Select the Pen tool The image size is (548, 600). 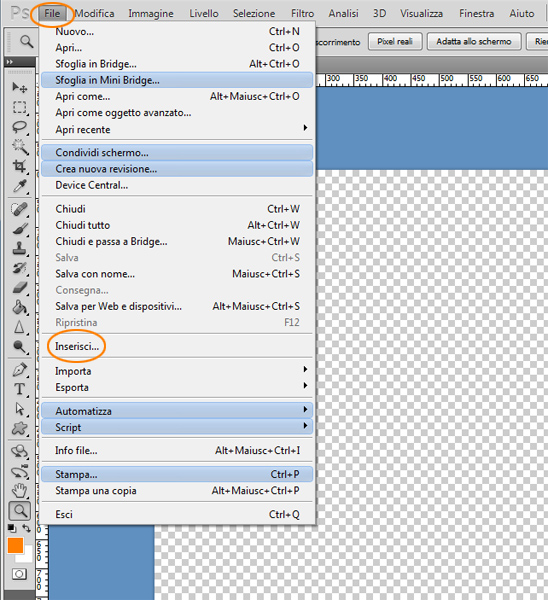pyautogui.click(x=19, y=369)
